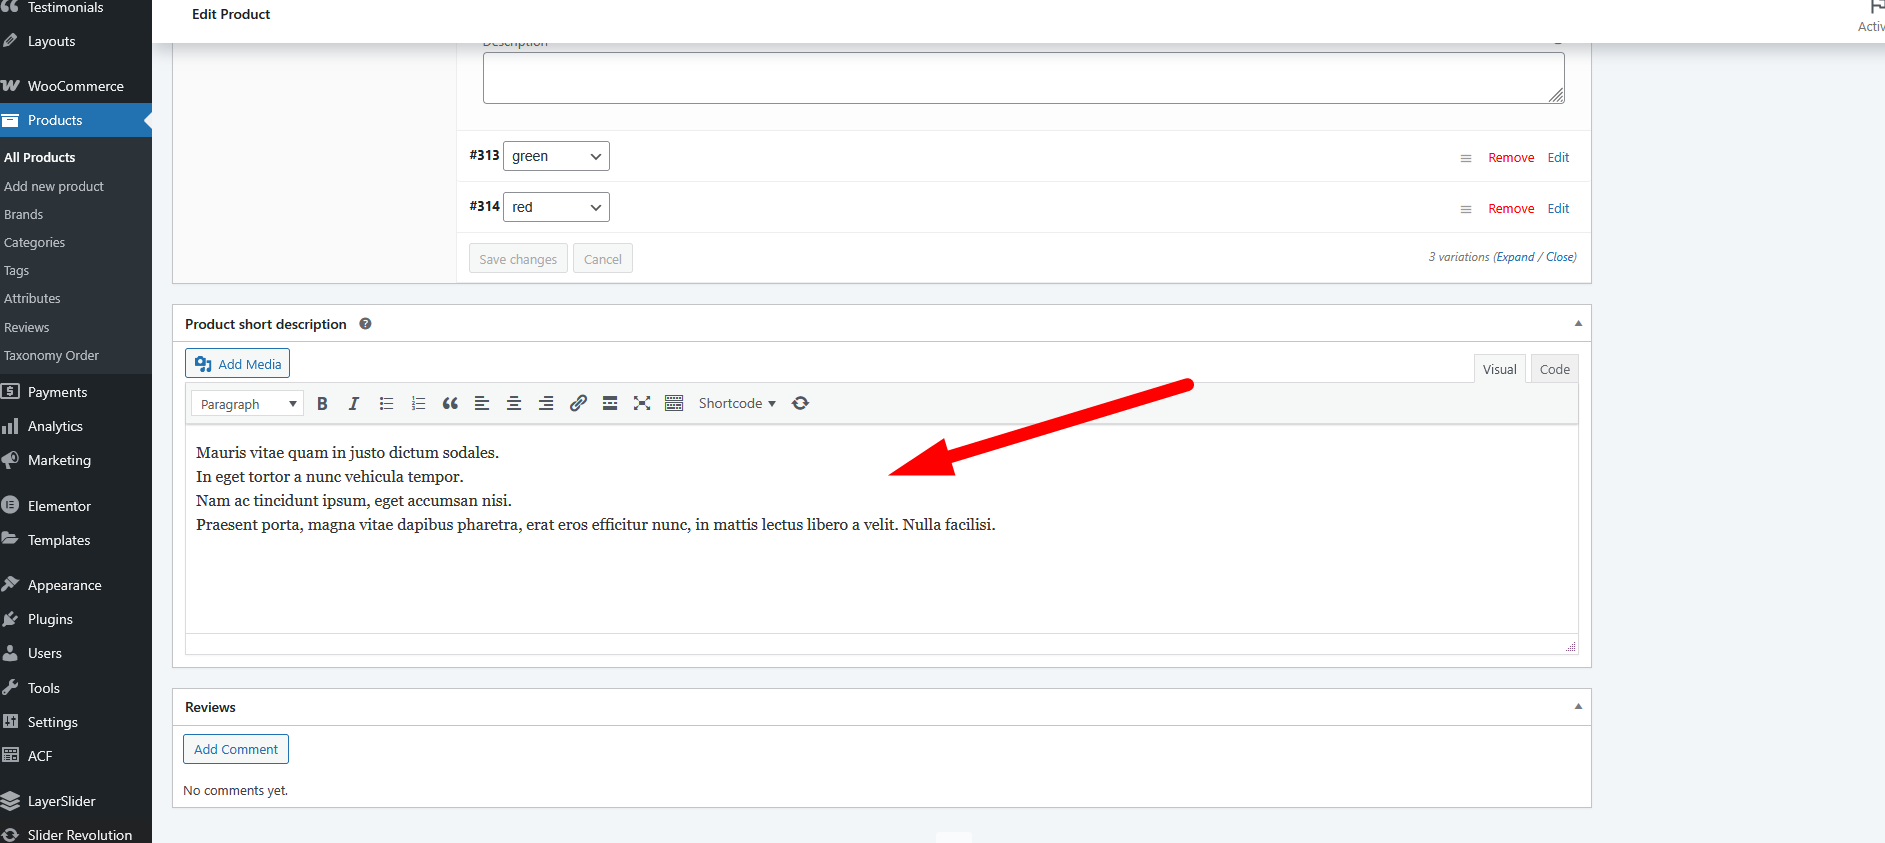Toggle bold formatting in editor toolbar
The height and width of the screenshot is (843, 1885).
(x=322, y=404)
